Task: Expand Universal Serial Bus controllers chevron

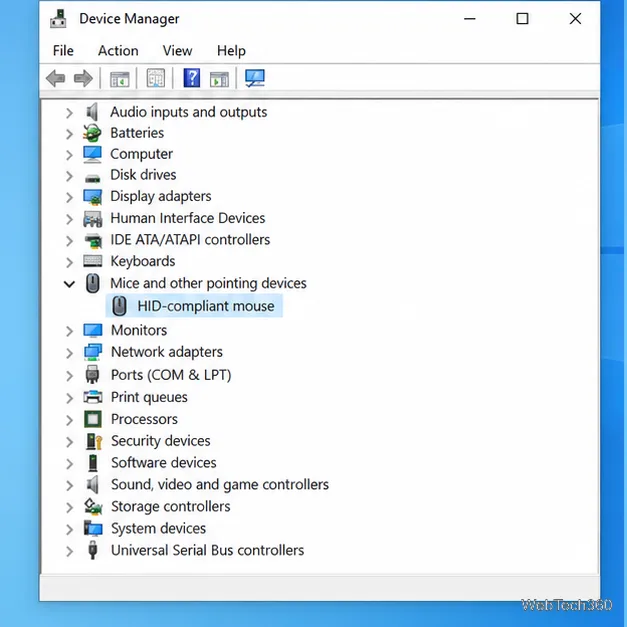Action: click(69, 551)
